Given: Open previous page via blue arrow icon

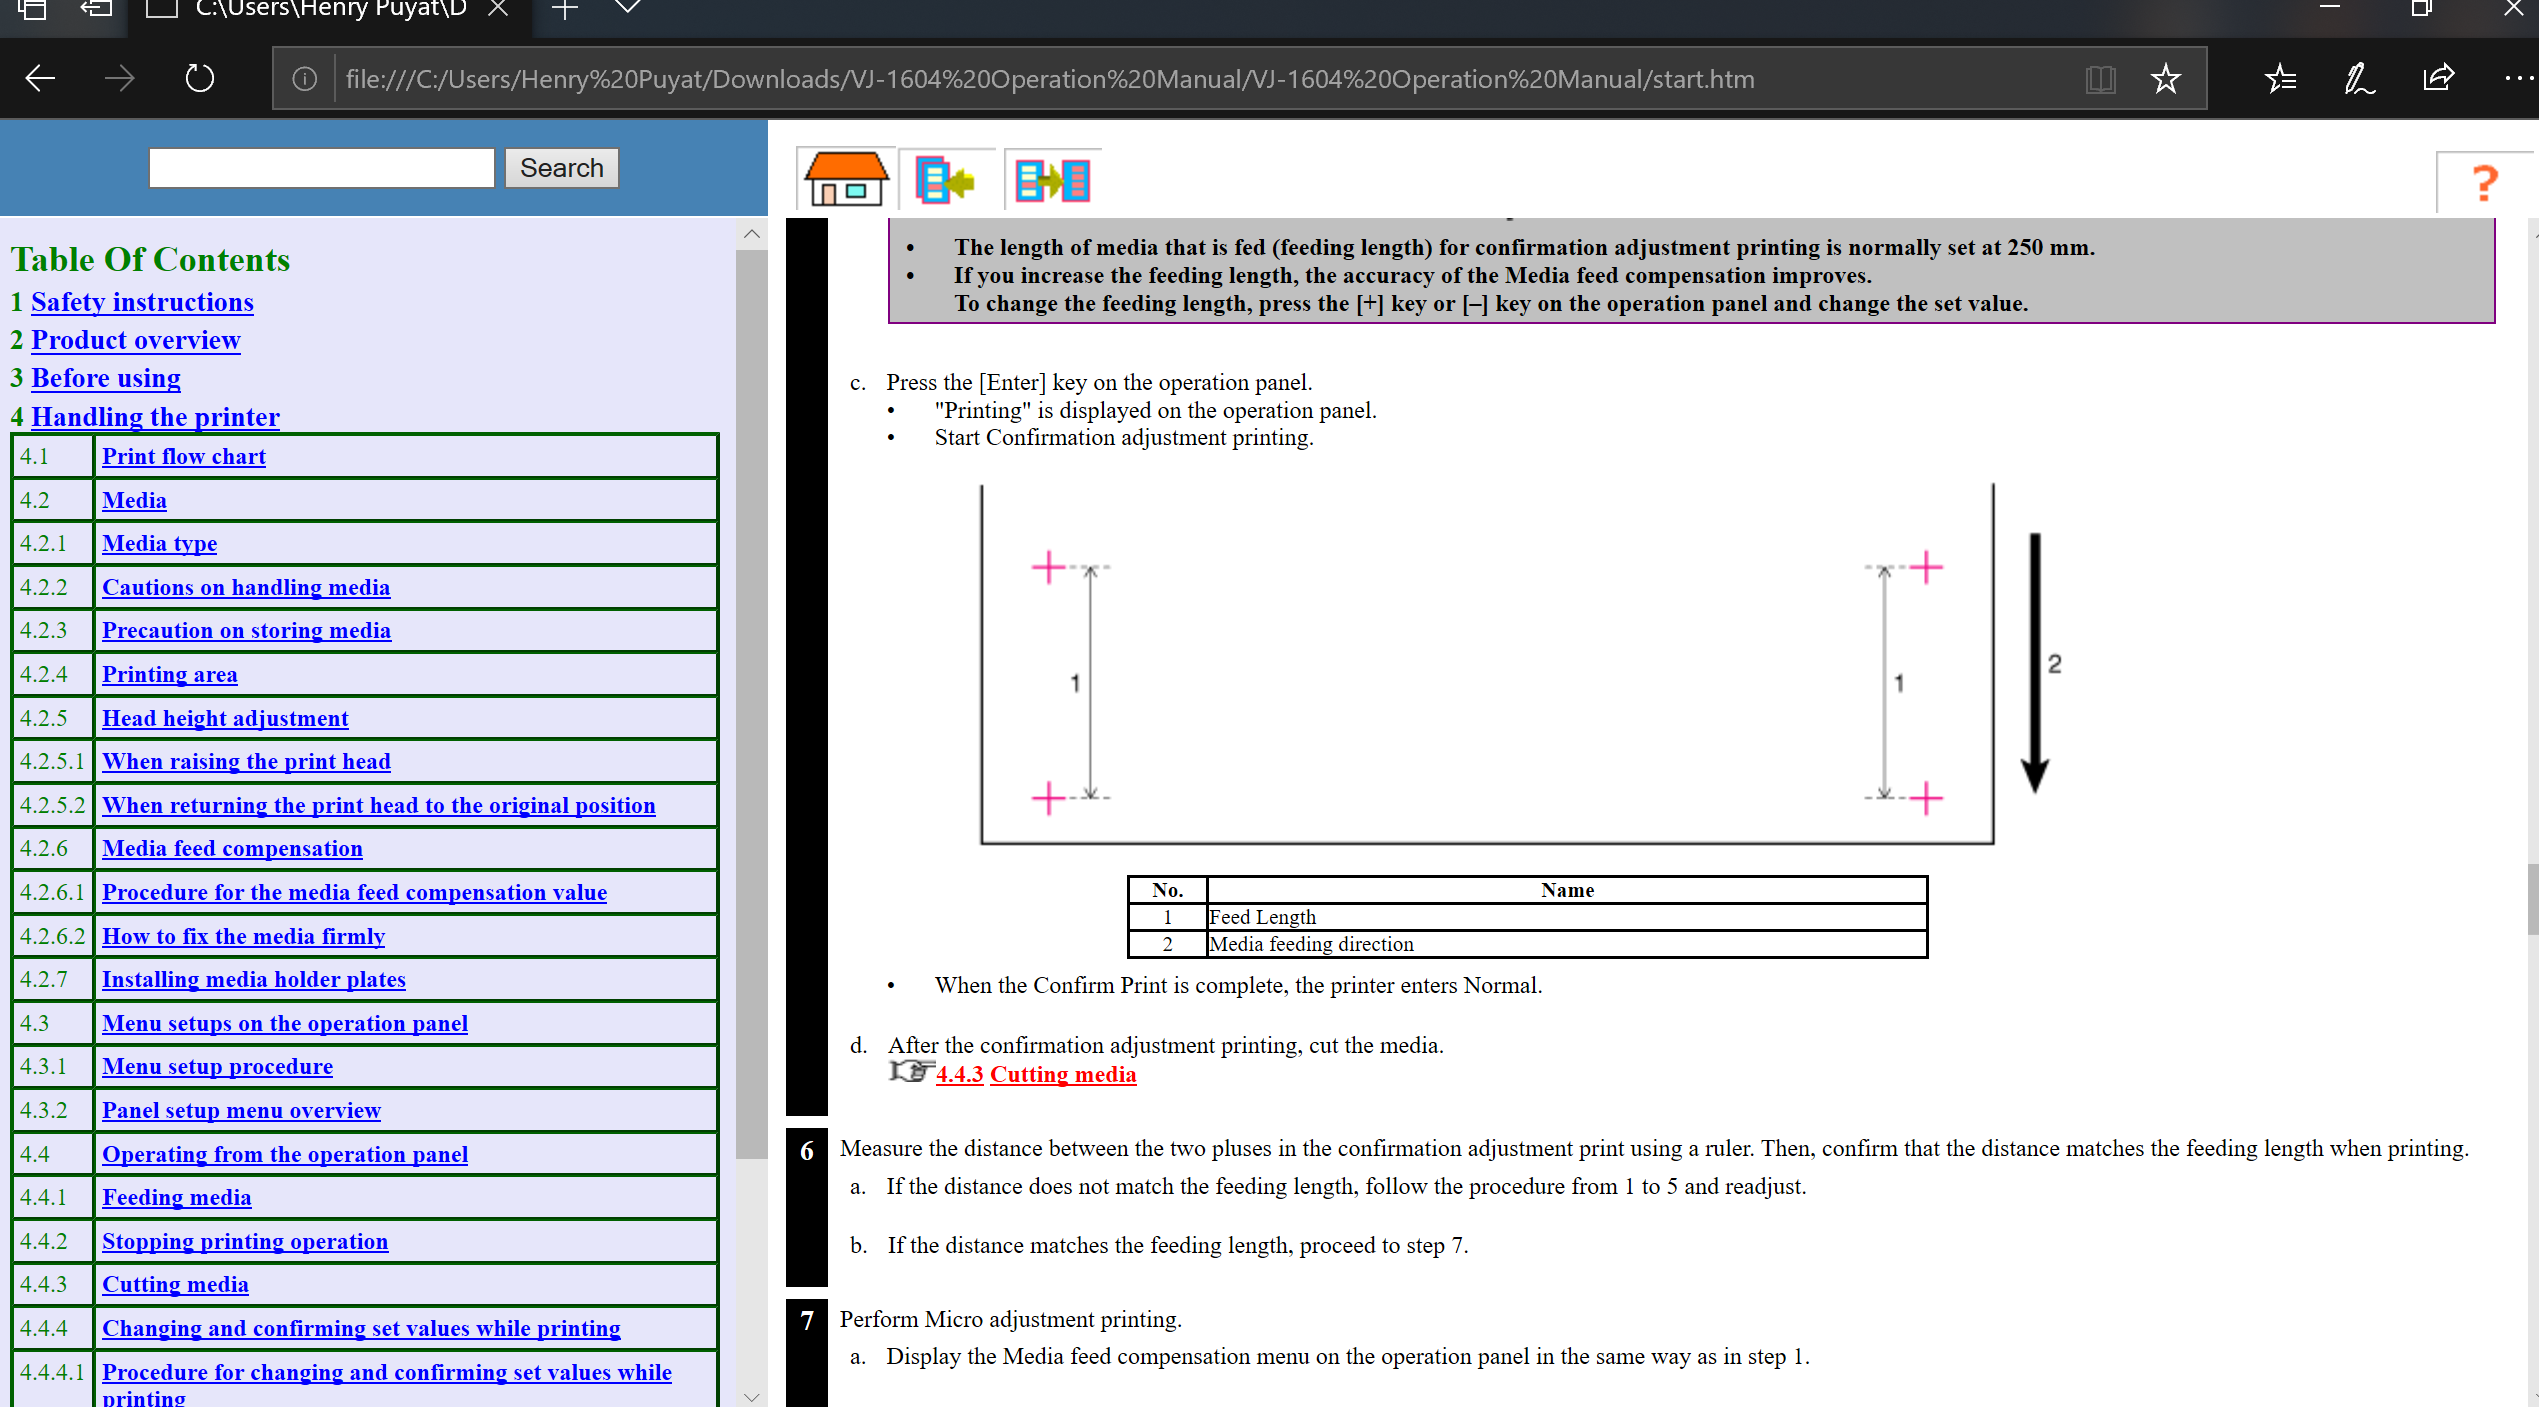Looking at the screenshot, I should (x=945, y=180).
